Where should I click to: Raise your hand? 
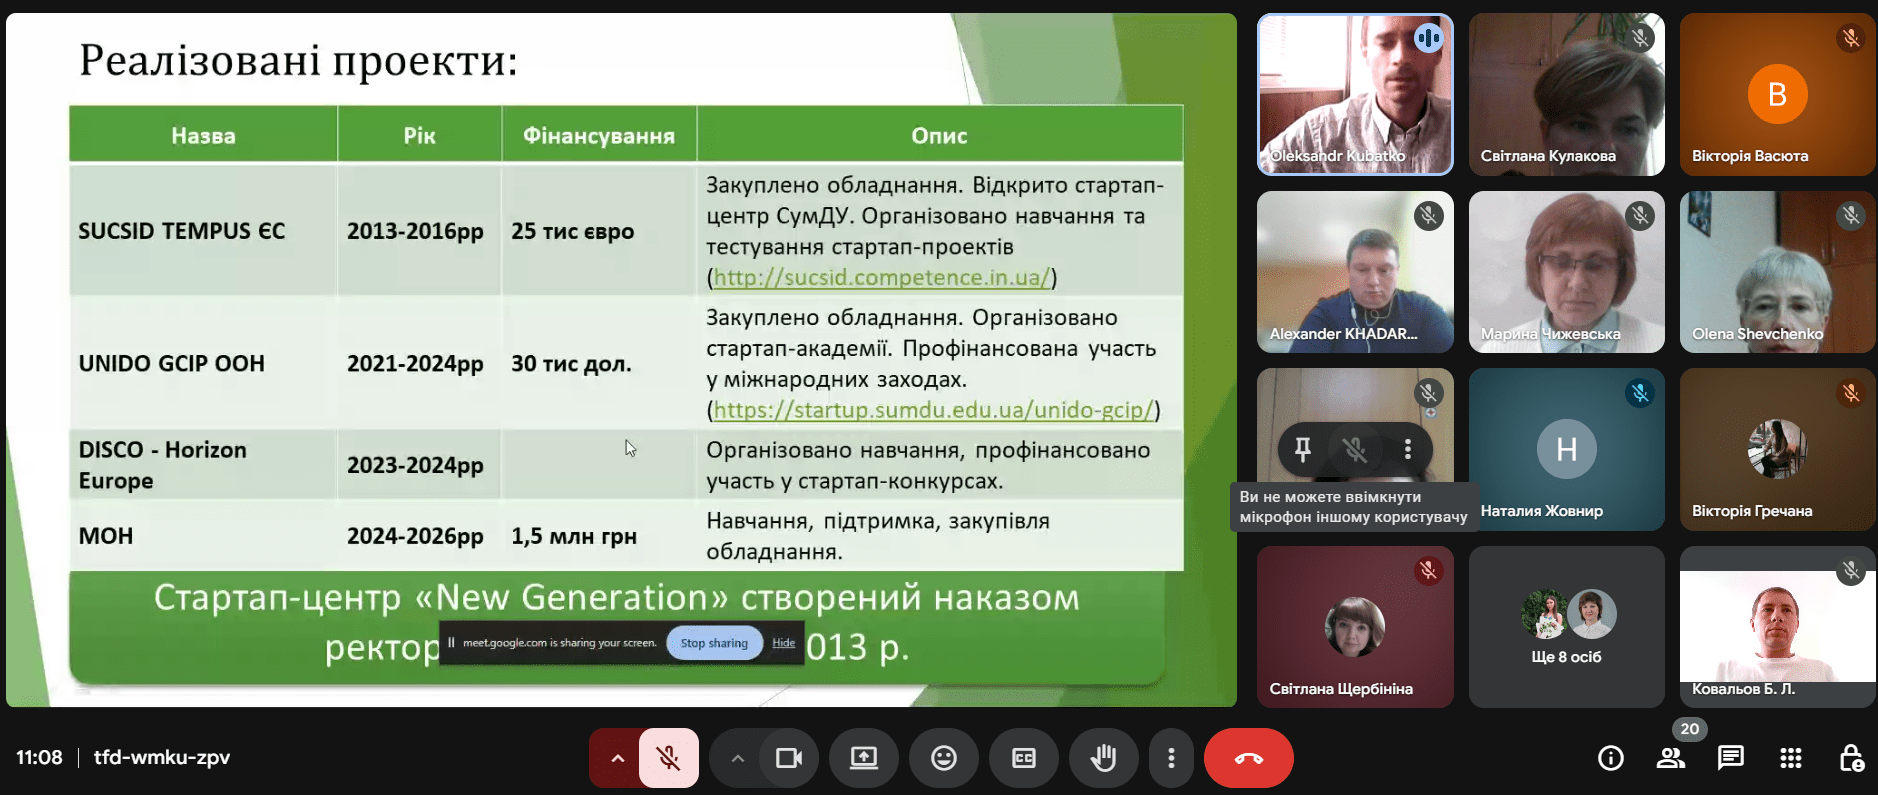tap(1103, 758)
